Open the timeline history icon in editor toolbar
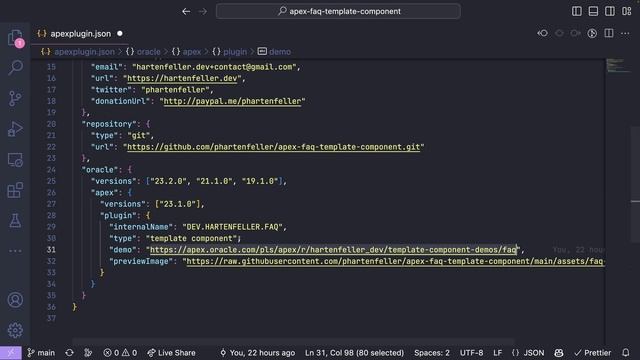This screenshot has height=360, width=640. pos(592,33)
